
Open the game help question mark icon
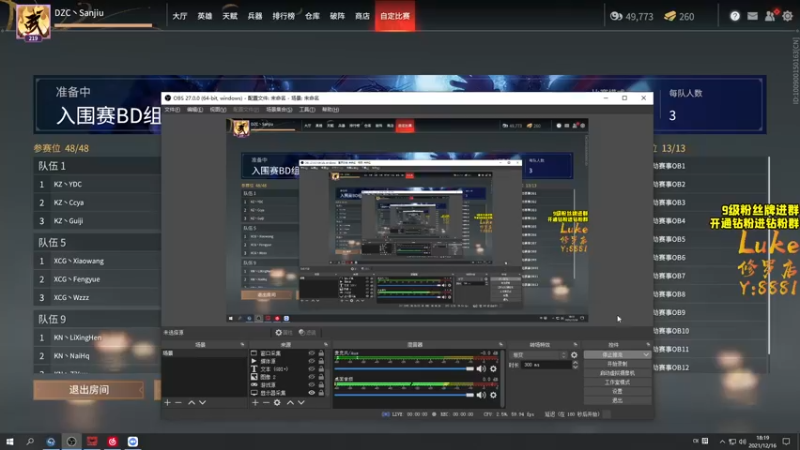point(735,16)
